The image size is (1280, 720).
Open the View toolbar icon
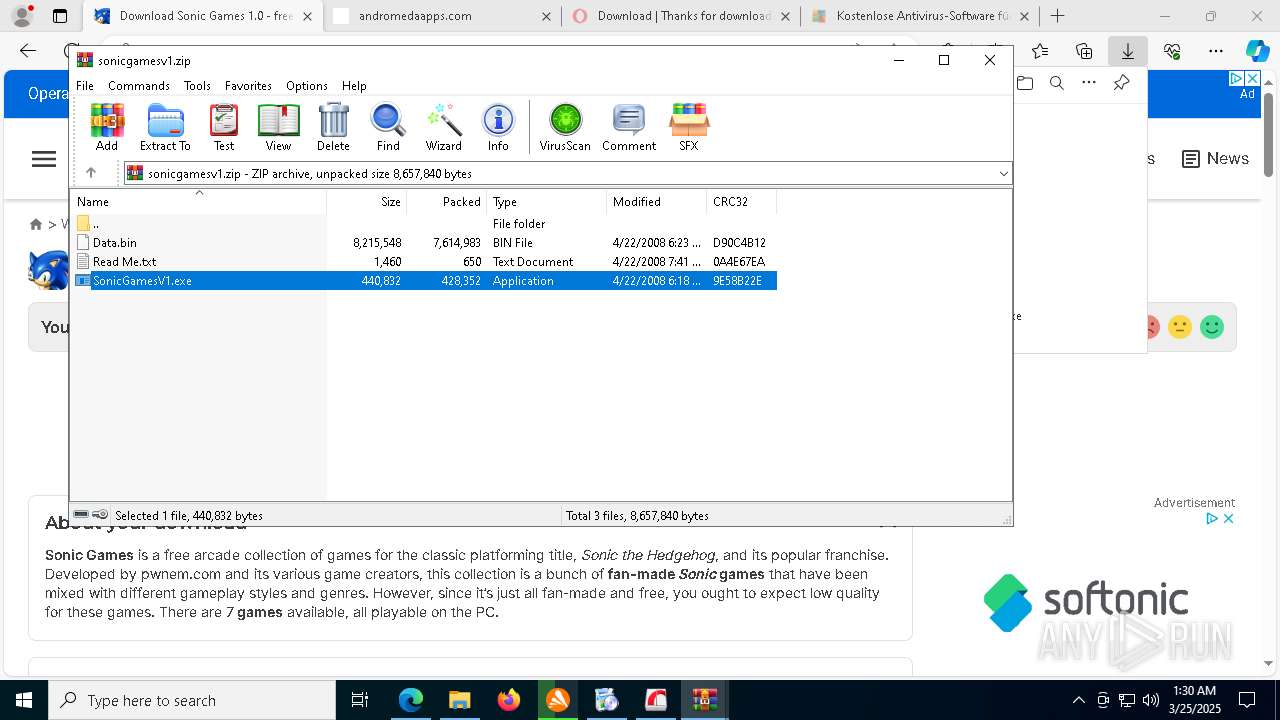click(278, 127)
